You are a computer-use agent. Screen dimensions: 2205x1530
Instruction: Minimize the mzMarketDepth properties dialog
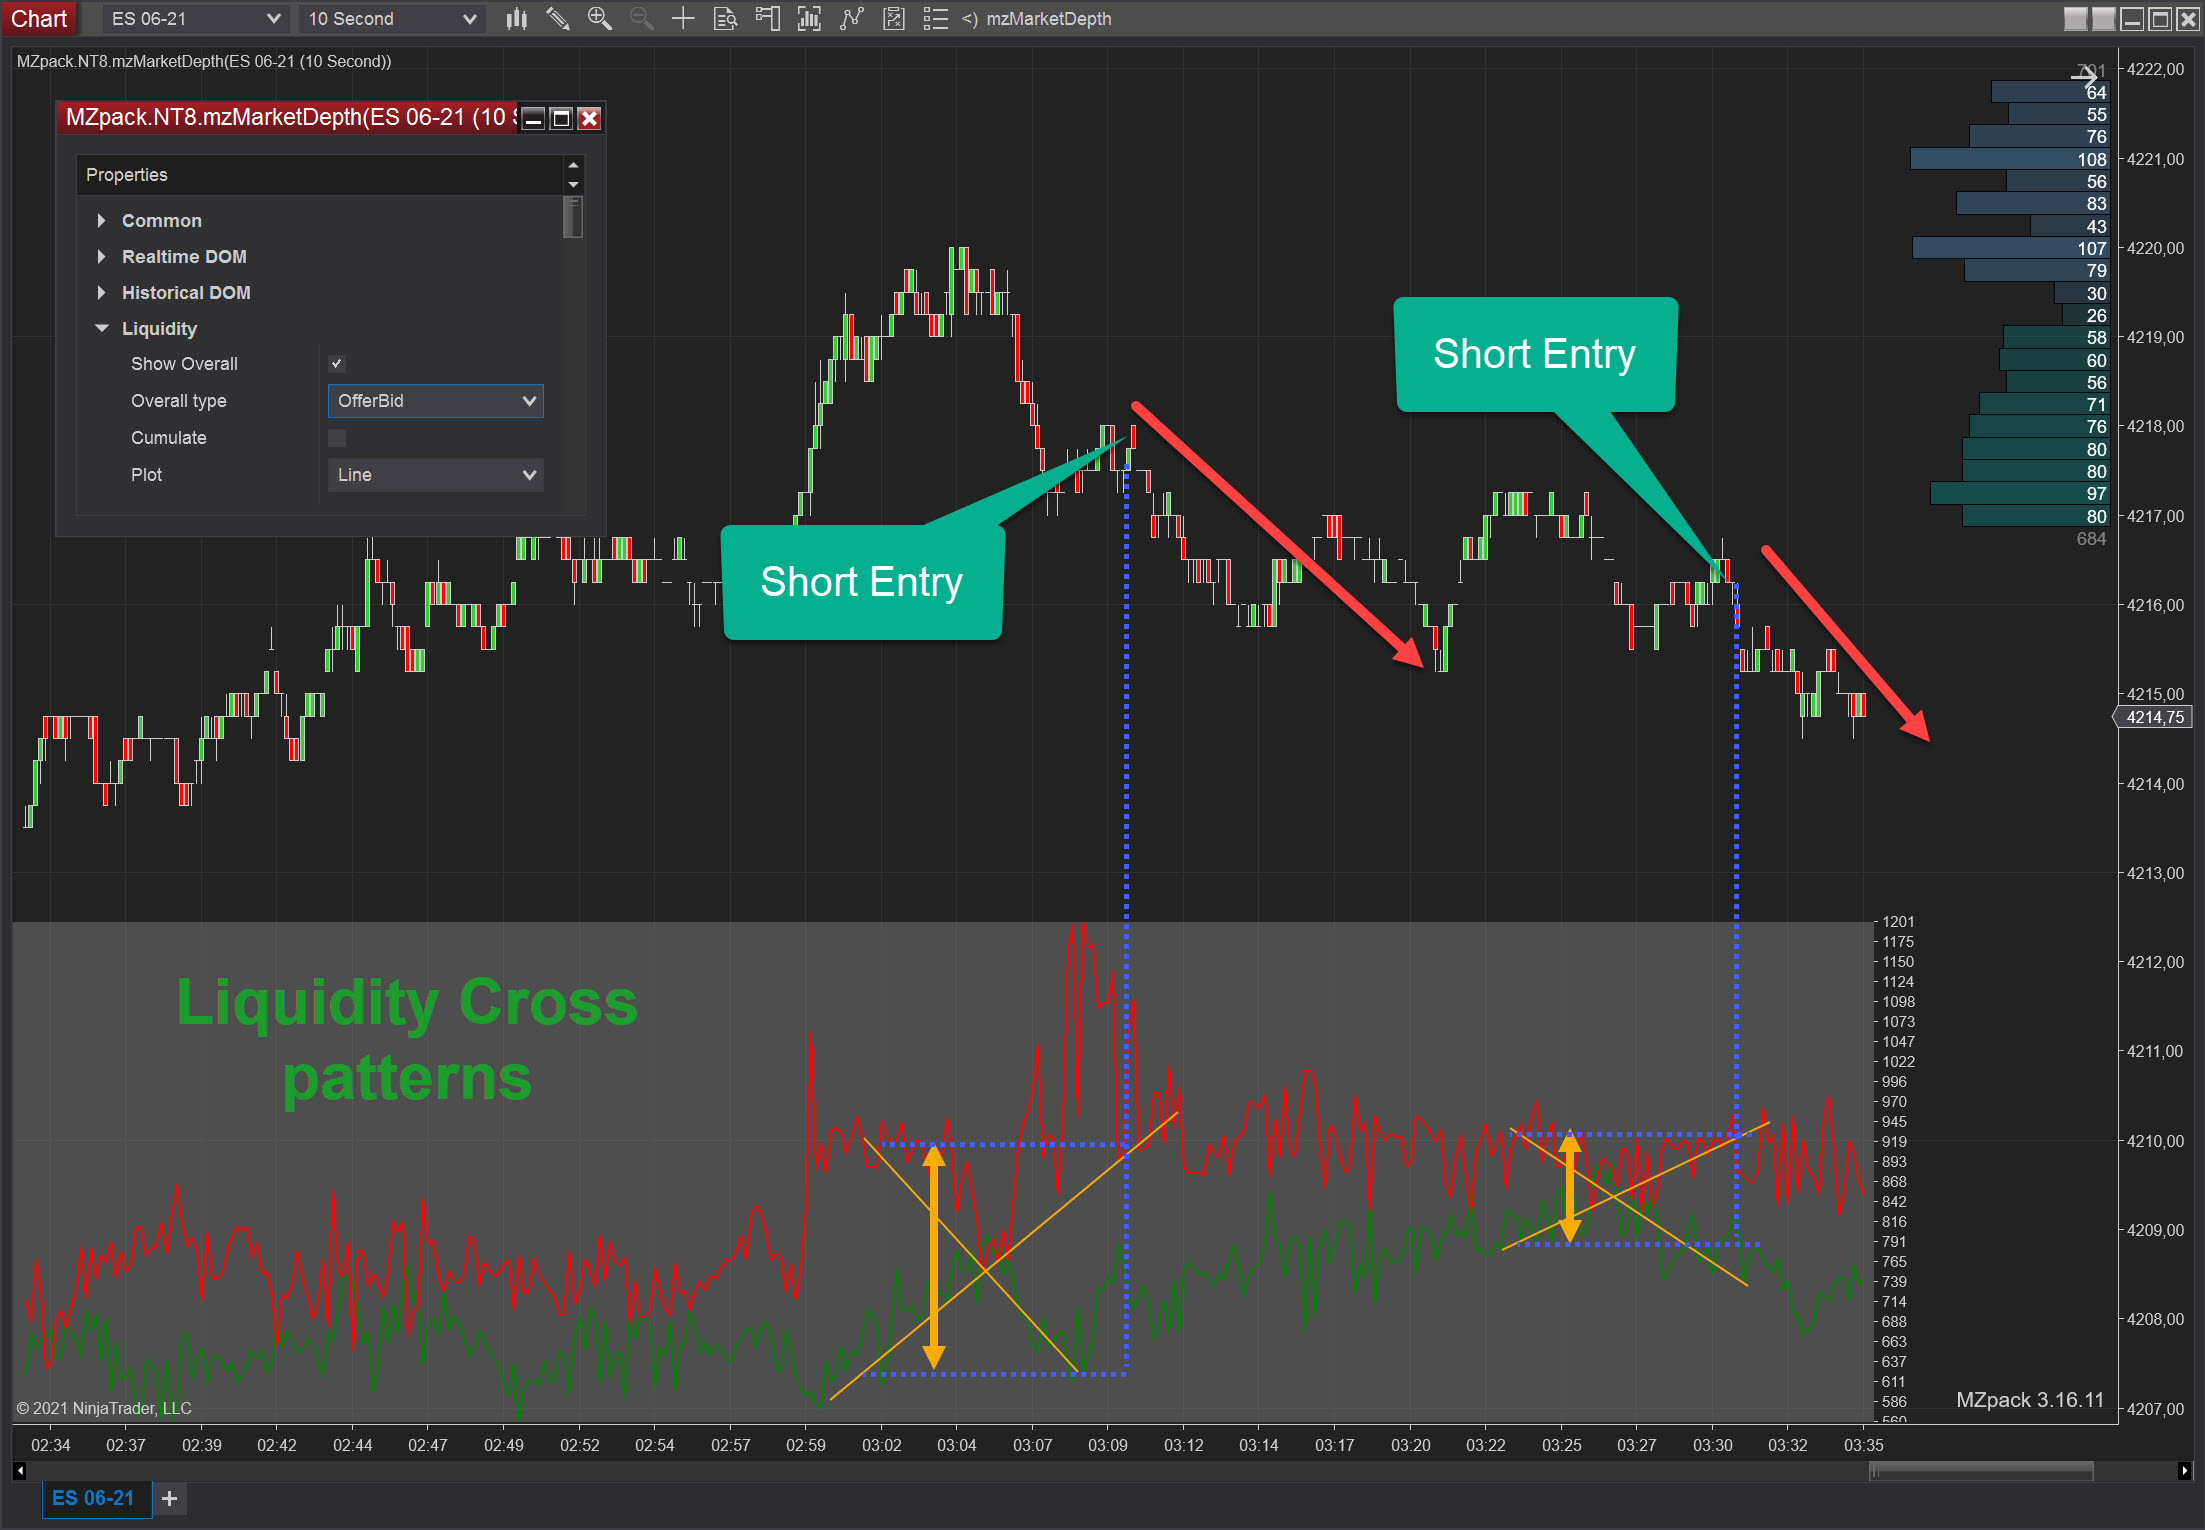(x=534, y=119)
